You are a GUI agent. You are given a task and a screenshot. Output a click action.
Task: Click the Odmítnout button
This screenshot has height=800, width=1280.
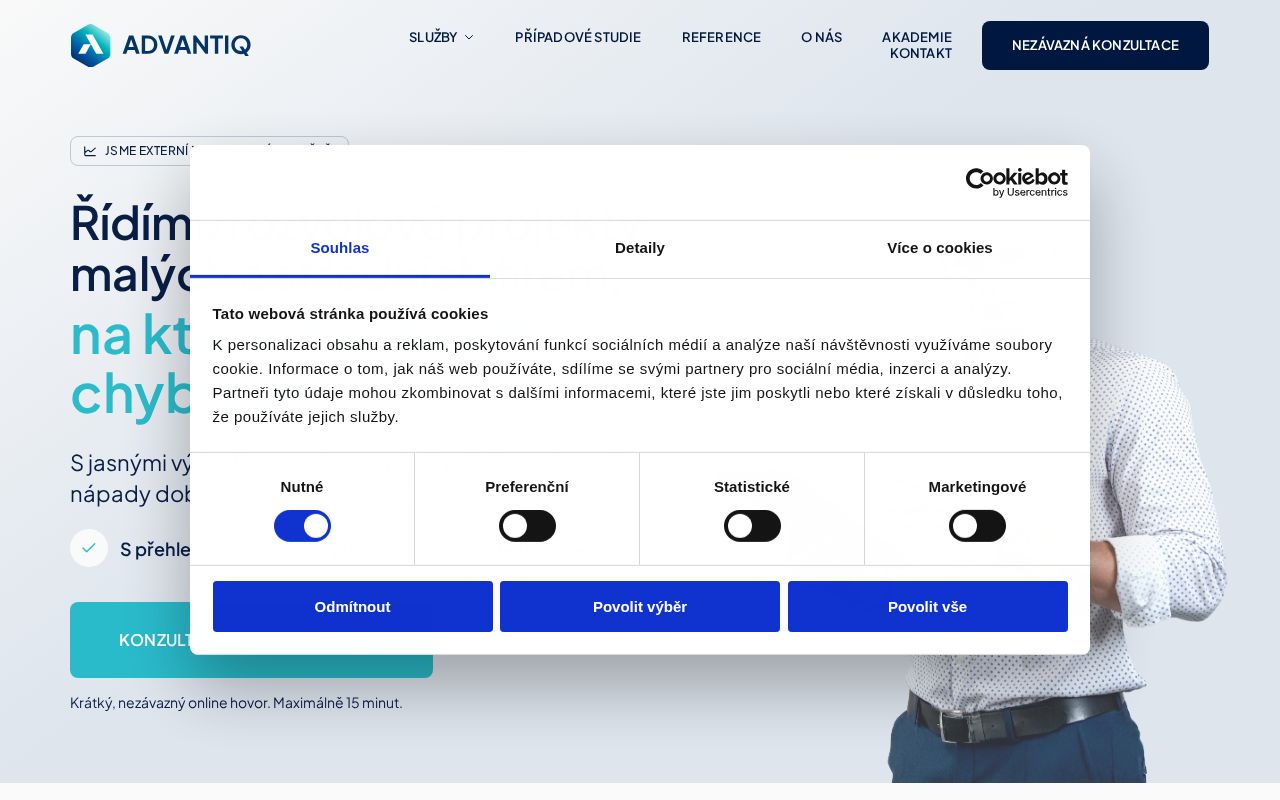point(353,607)
